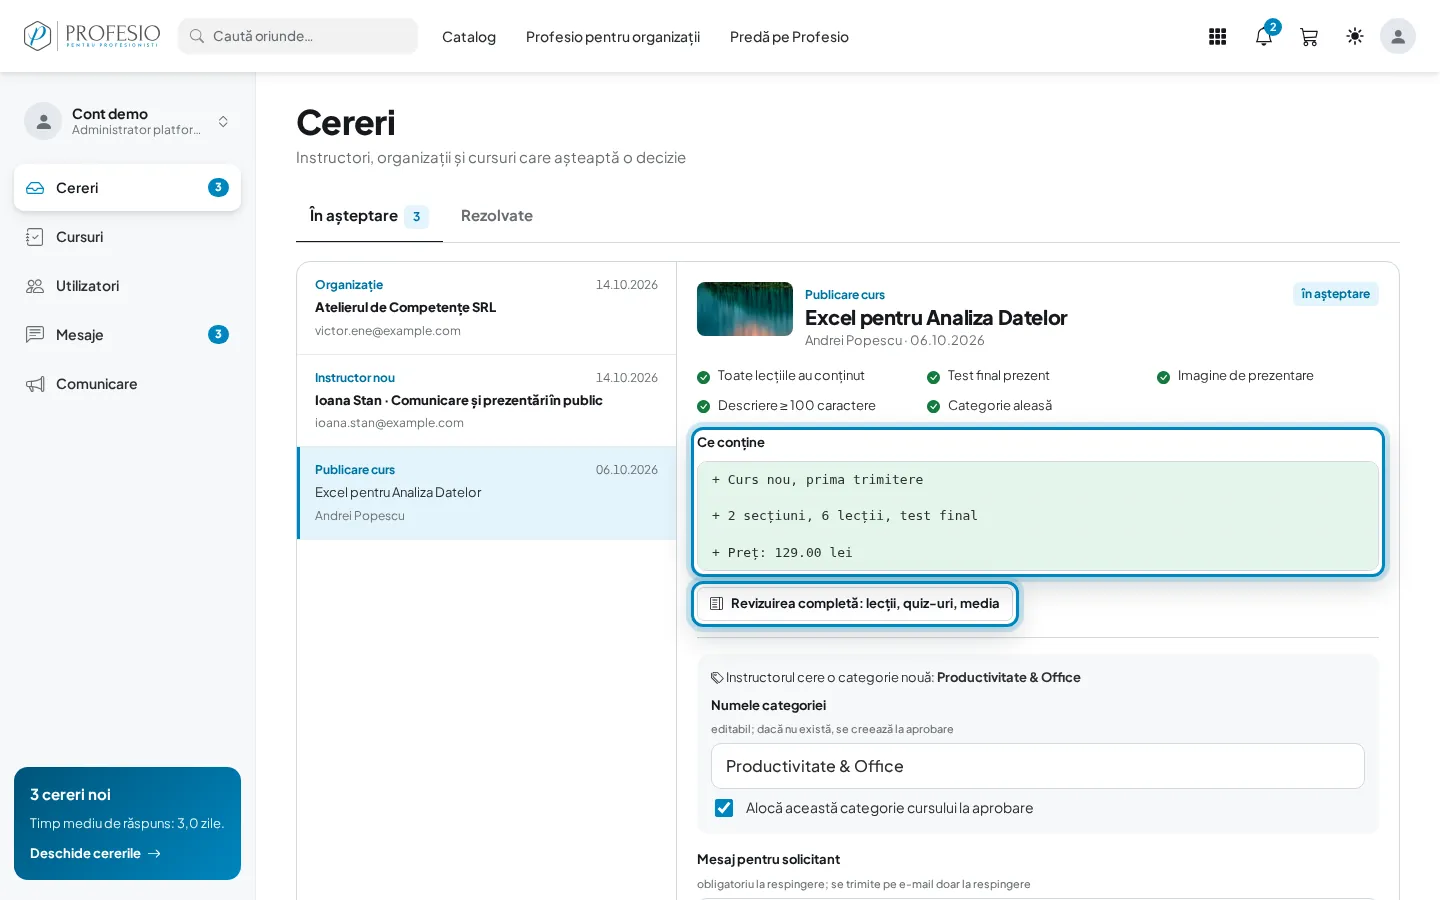Open the apps grid icon
This screenshot has height=900, width=1440.
pyautogui.click(x=1217, y=37)
